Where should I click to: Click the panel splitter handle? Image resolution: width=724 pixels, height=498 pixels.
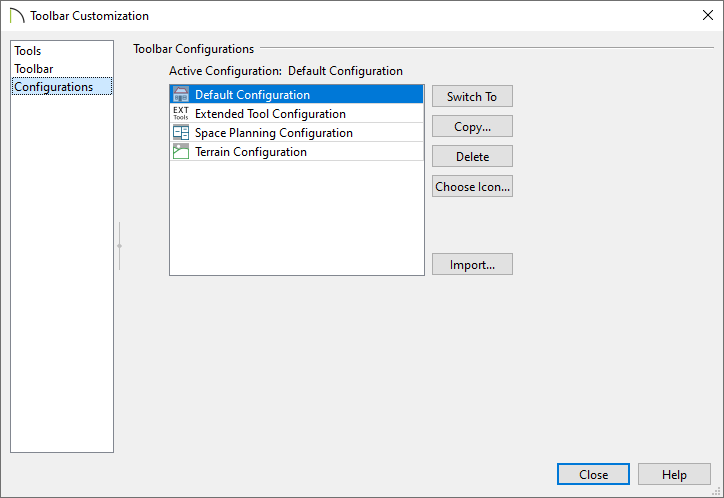point(120,246)
